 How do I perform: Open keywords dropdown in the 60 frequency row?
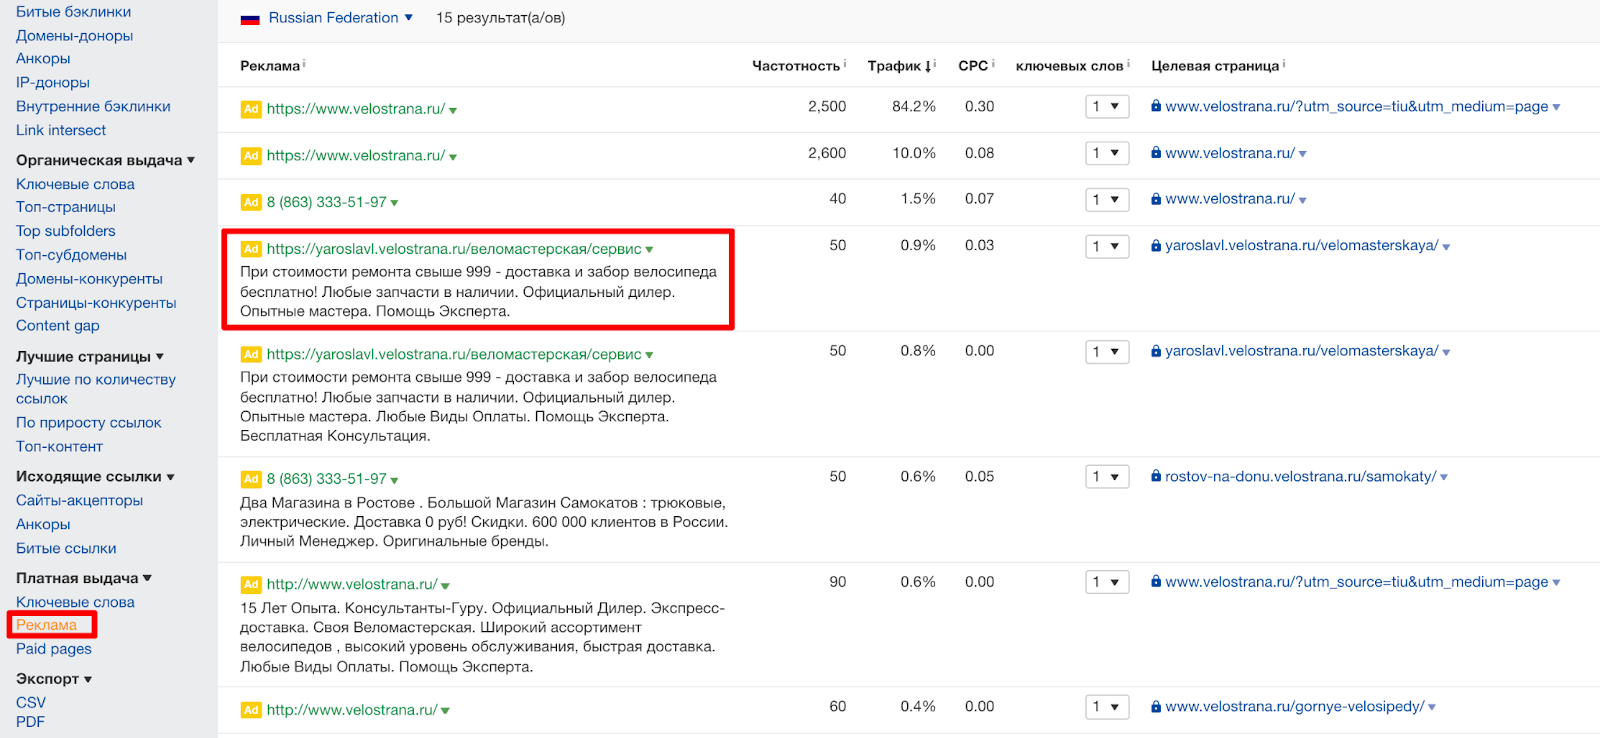click(x=1107, y=707)
